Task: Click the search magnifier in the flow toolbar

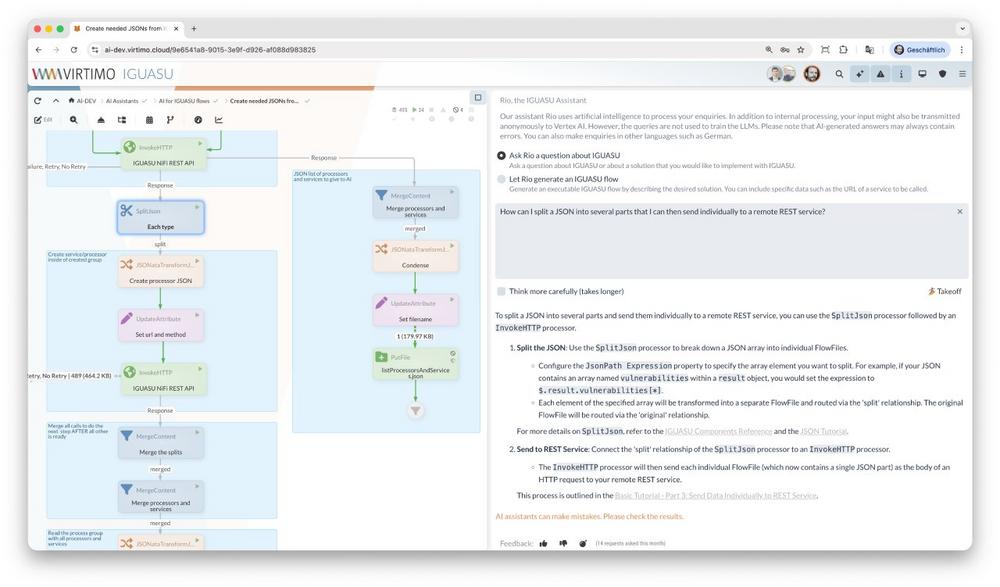Action: coord(73,120)
